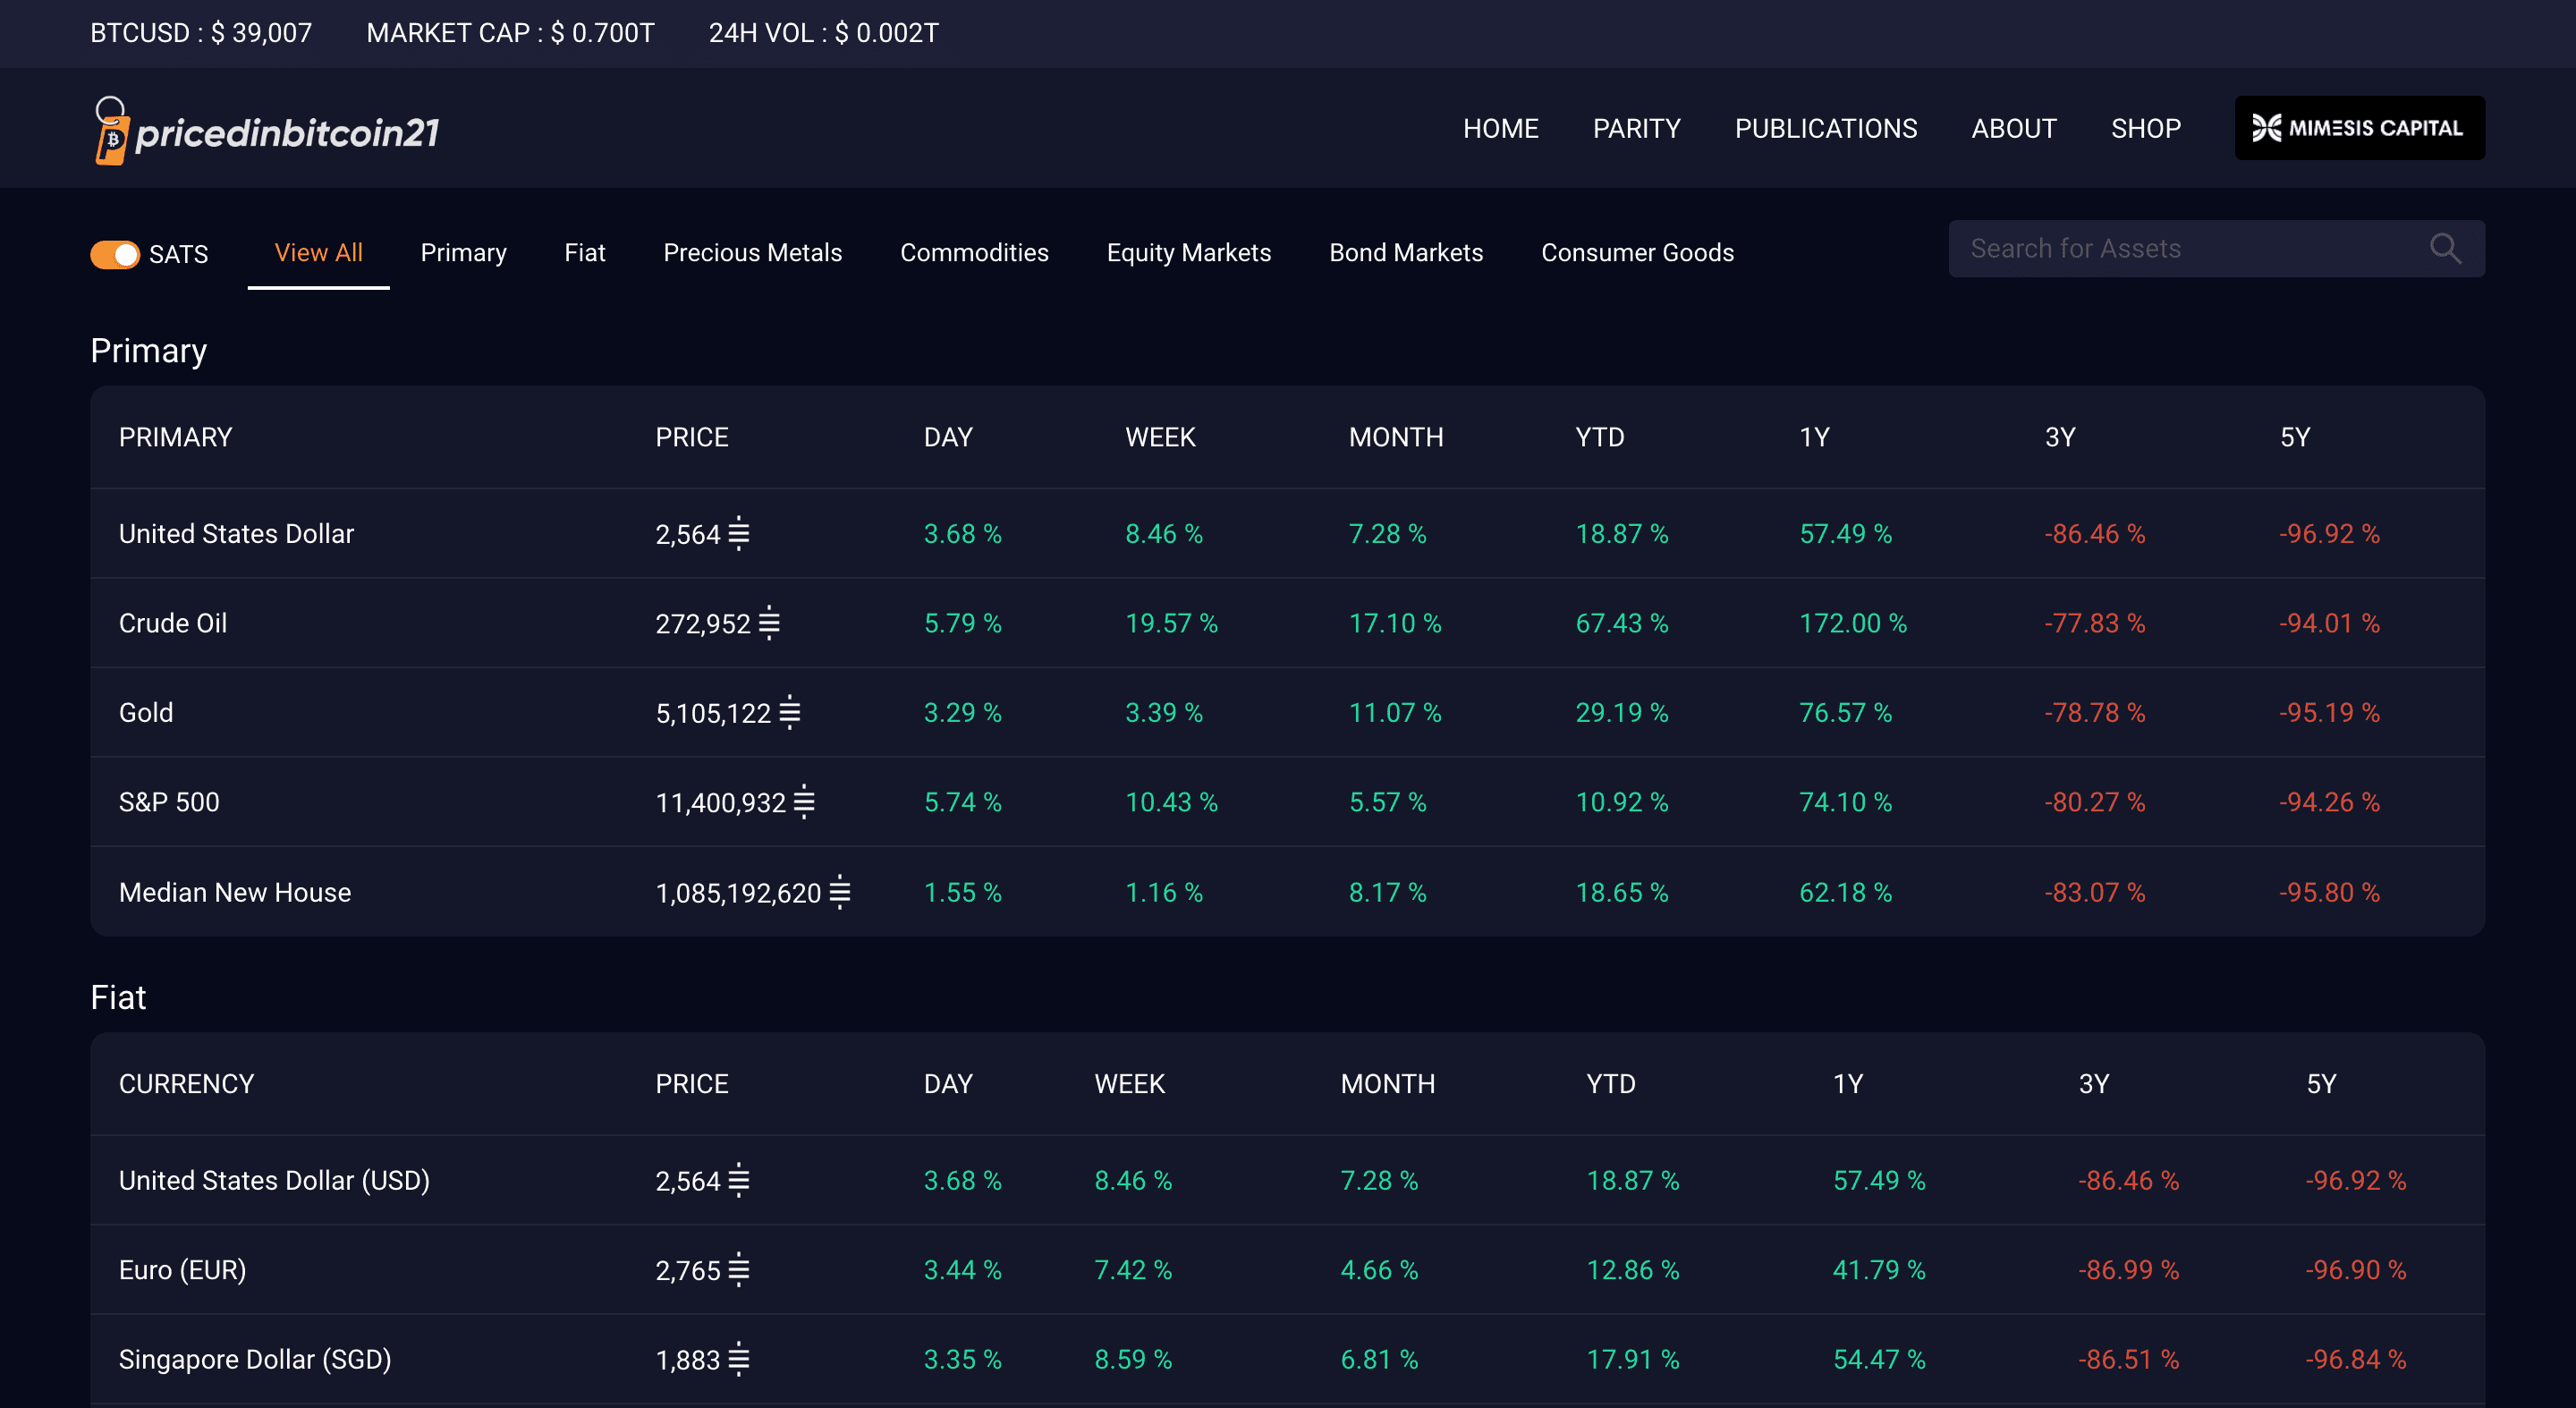Open the SHOP link
The width and height of the screenshot is (2576, 1408).
coord(2145,129)
